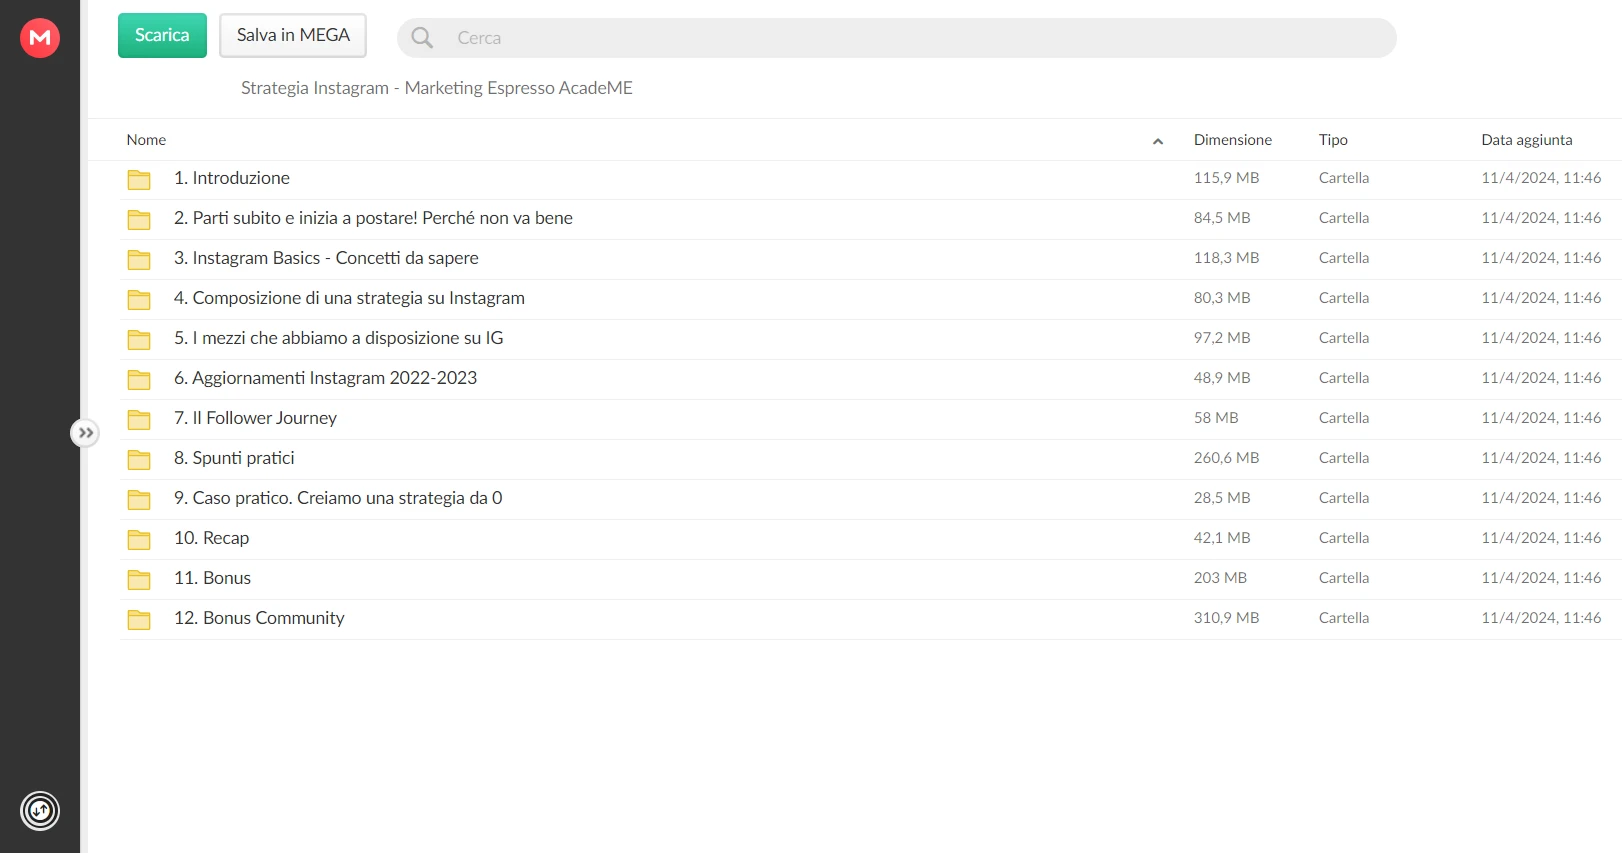The width and height of the screenshot is (1622, 853).
Task: Click folder icon of 3. Instagram Basics
Action: [139, 259]
